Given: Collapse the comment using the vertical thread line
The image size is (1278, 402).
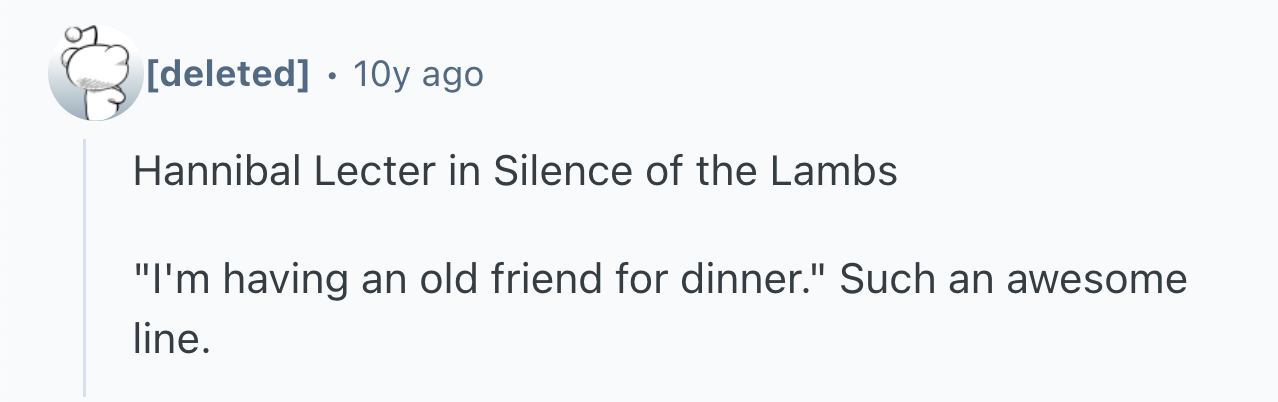Looking at the screenshot, I should (x=85, y=268).
